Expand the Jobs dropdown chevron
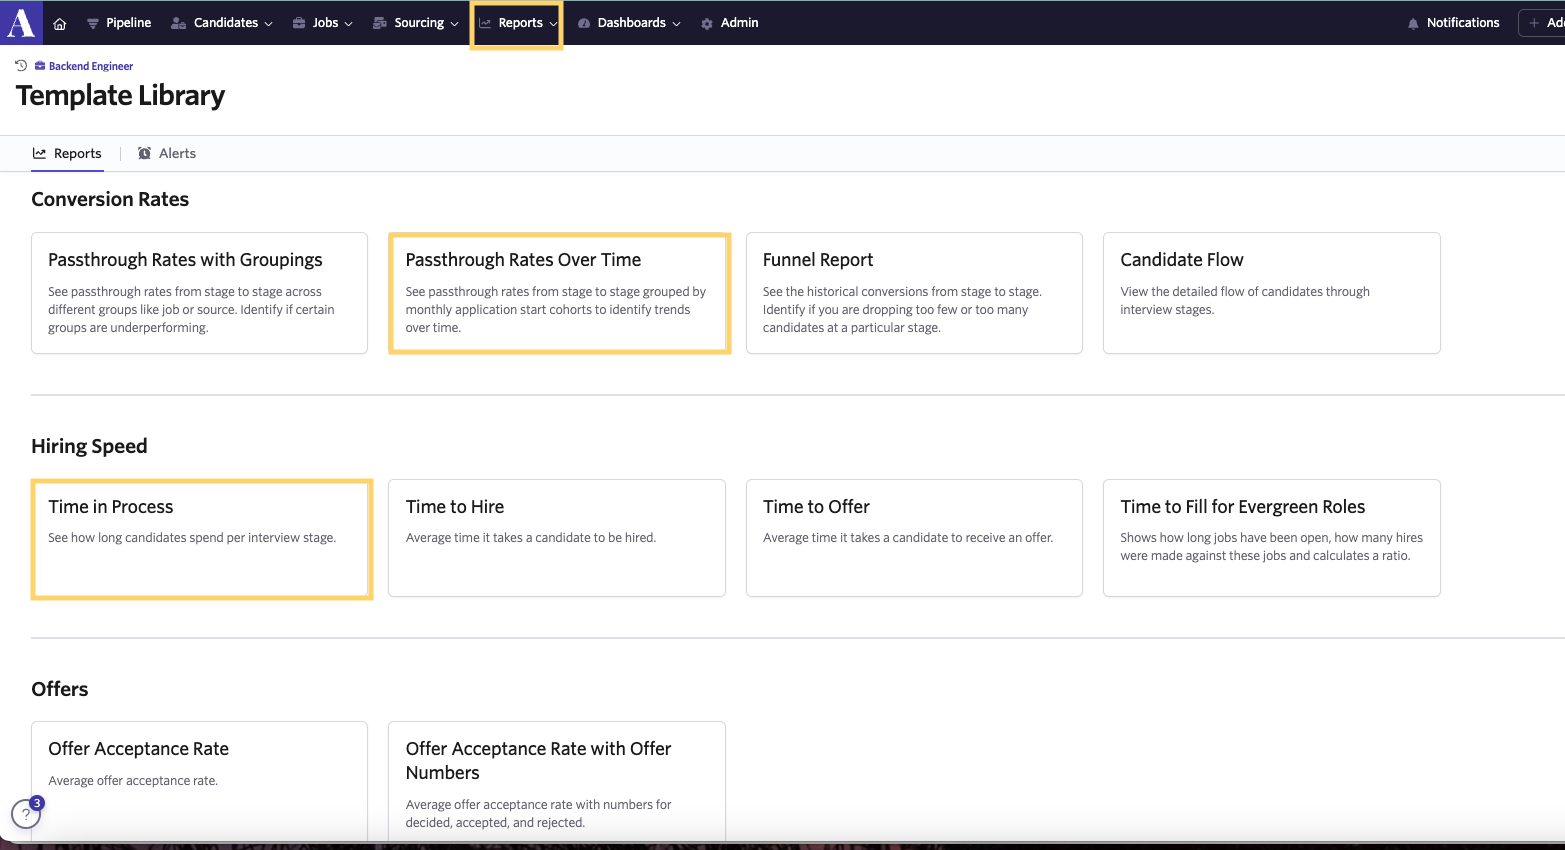This screenshot has height=850, width=1565. pyautogui.click(x=348, y=24)
